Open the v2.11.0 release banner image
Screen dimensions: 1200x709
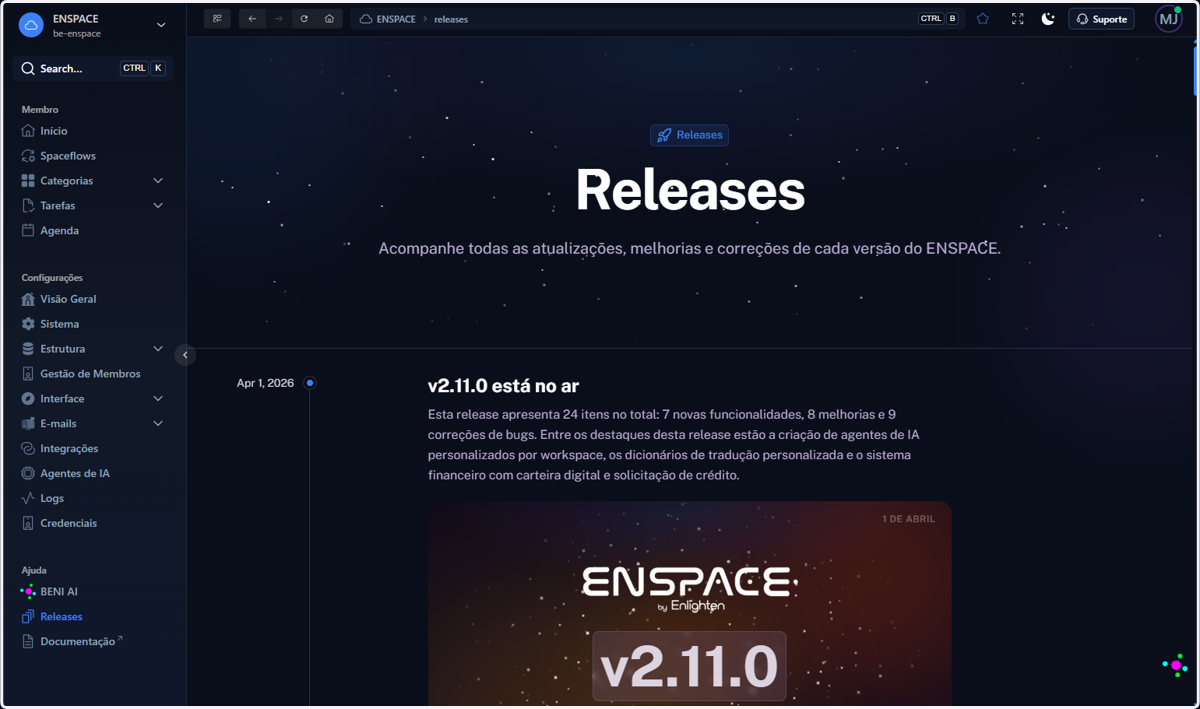click(689, 604)
